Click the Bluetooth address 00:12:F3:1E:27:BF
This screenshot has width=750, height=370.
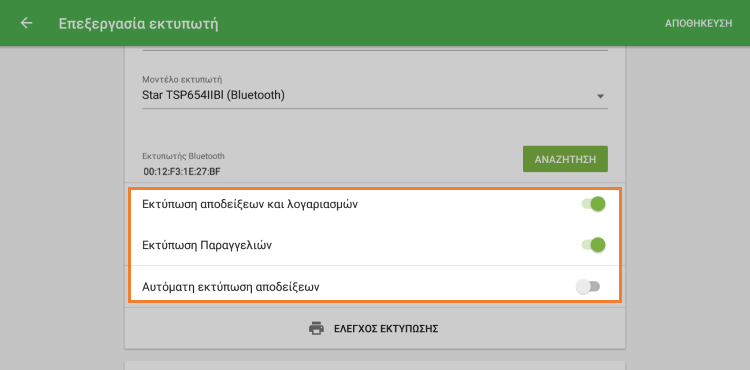pyautogui.click(x=182, y=171)
